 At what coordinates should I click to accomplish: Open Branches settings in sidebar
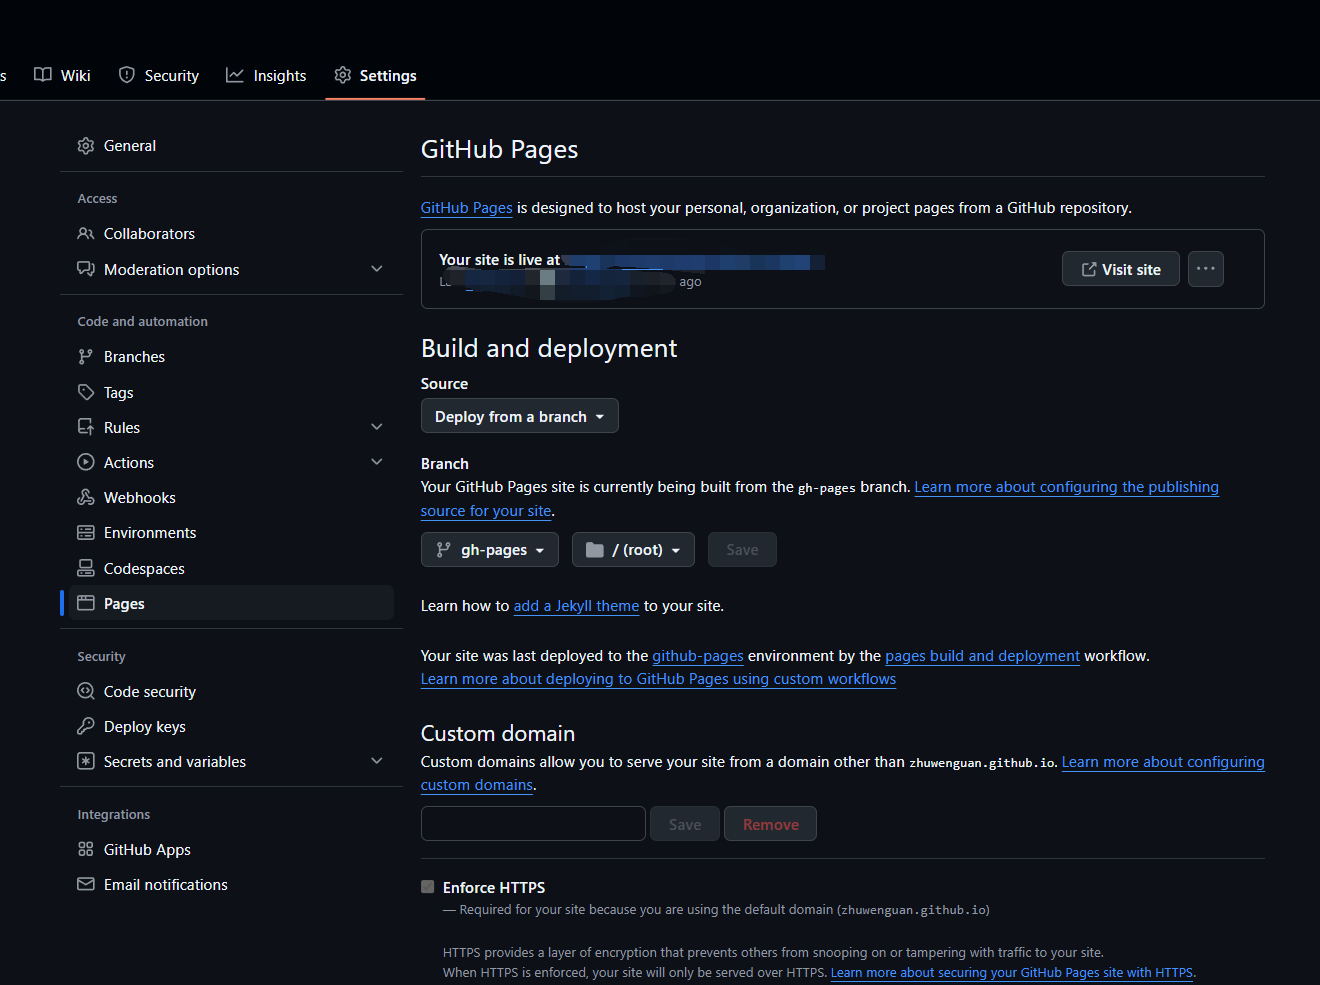[231, 357]
